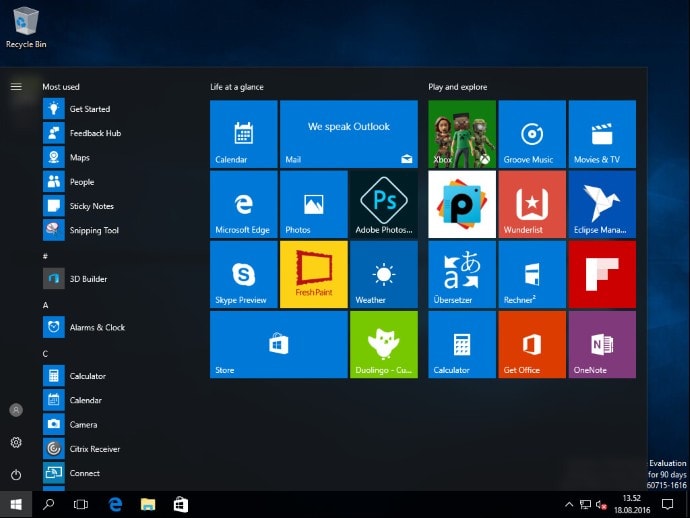Image resolution: width=690 pixels, height=518 pixels.
Task: Open Get Started from Most used
Action: pos(117,109)
